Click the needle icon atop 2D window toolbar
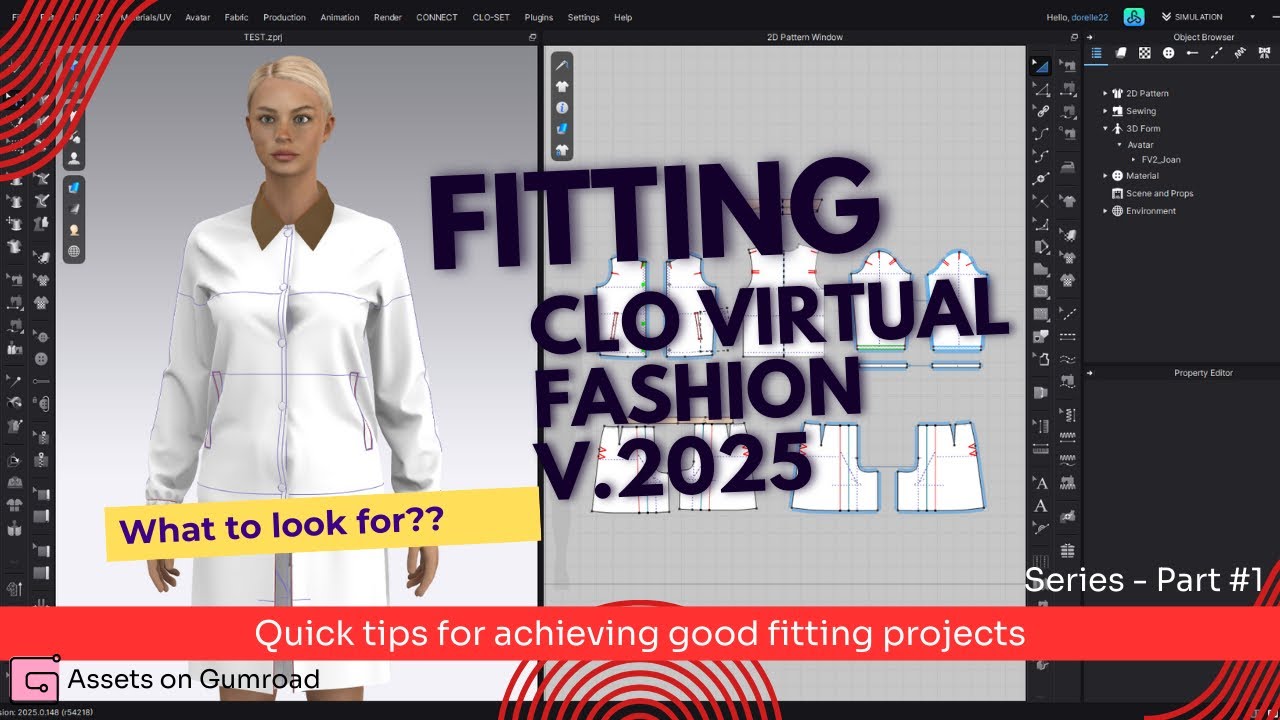 point(562,64)
